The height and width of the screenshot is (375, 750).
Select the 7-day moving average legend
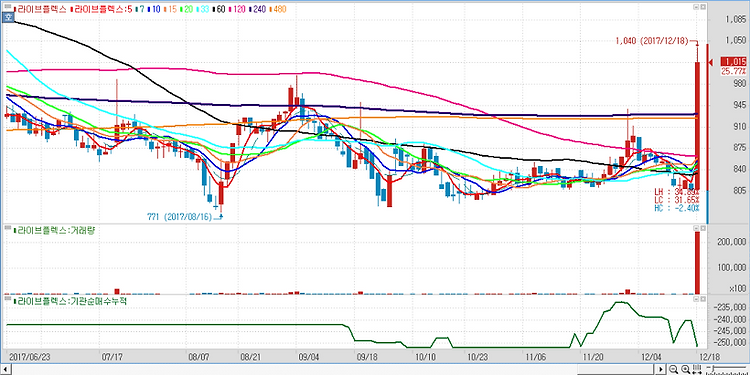click(140, 9)
